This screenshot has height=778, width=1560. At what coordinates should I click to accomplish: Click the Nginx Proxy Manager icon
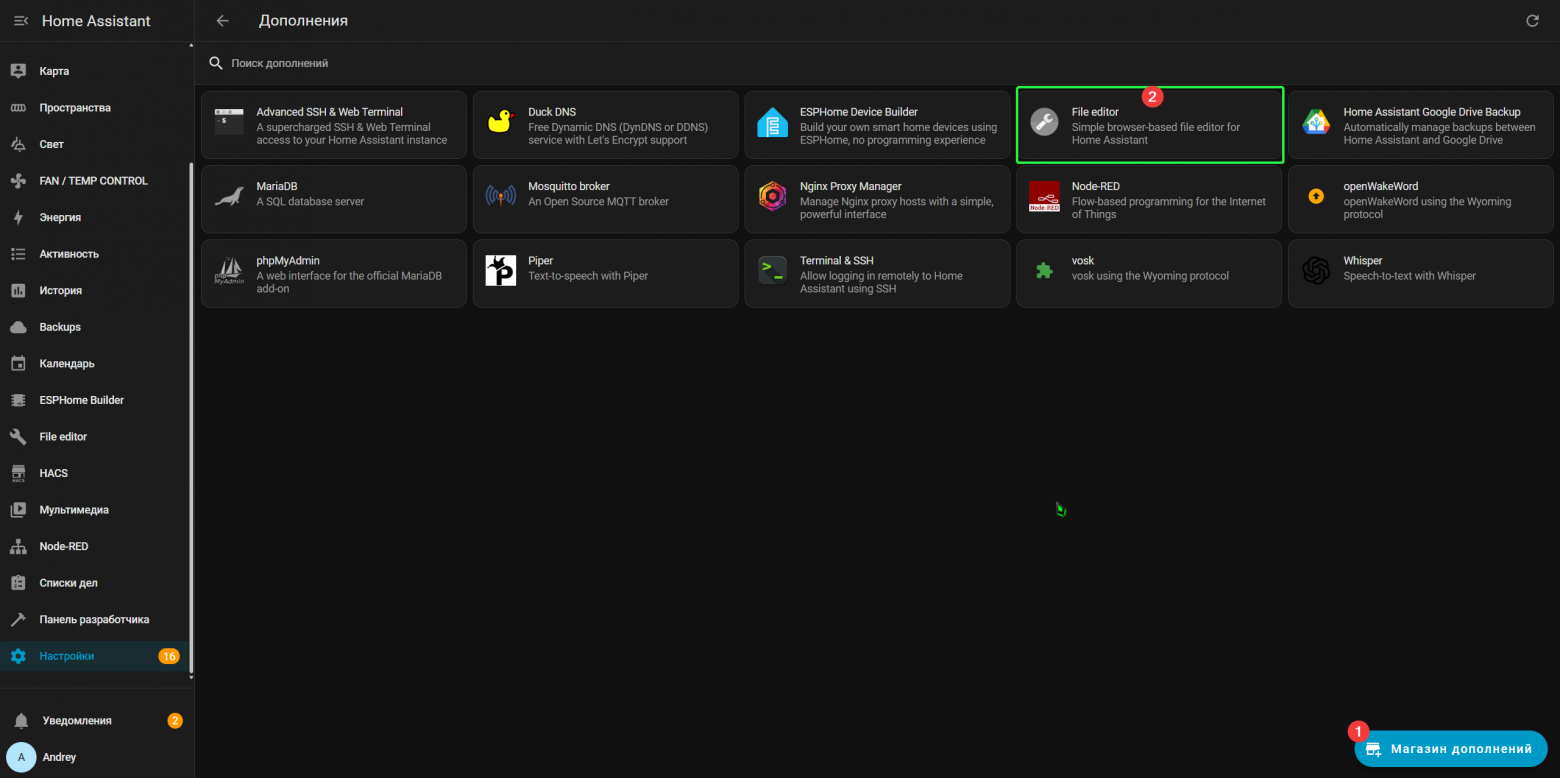point(772,196)
